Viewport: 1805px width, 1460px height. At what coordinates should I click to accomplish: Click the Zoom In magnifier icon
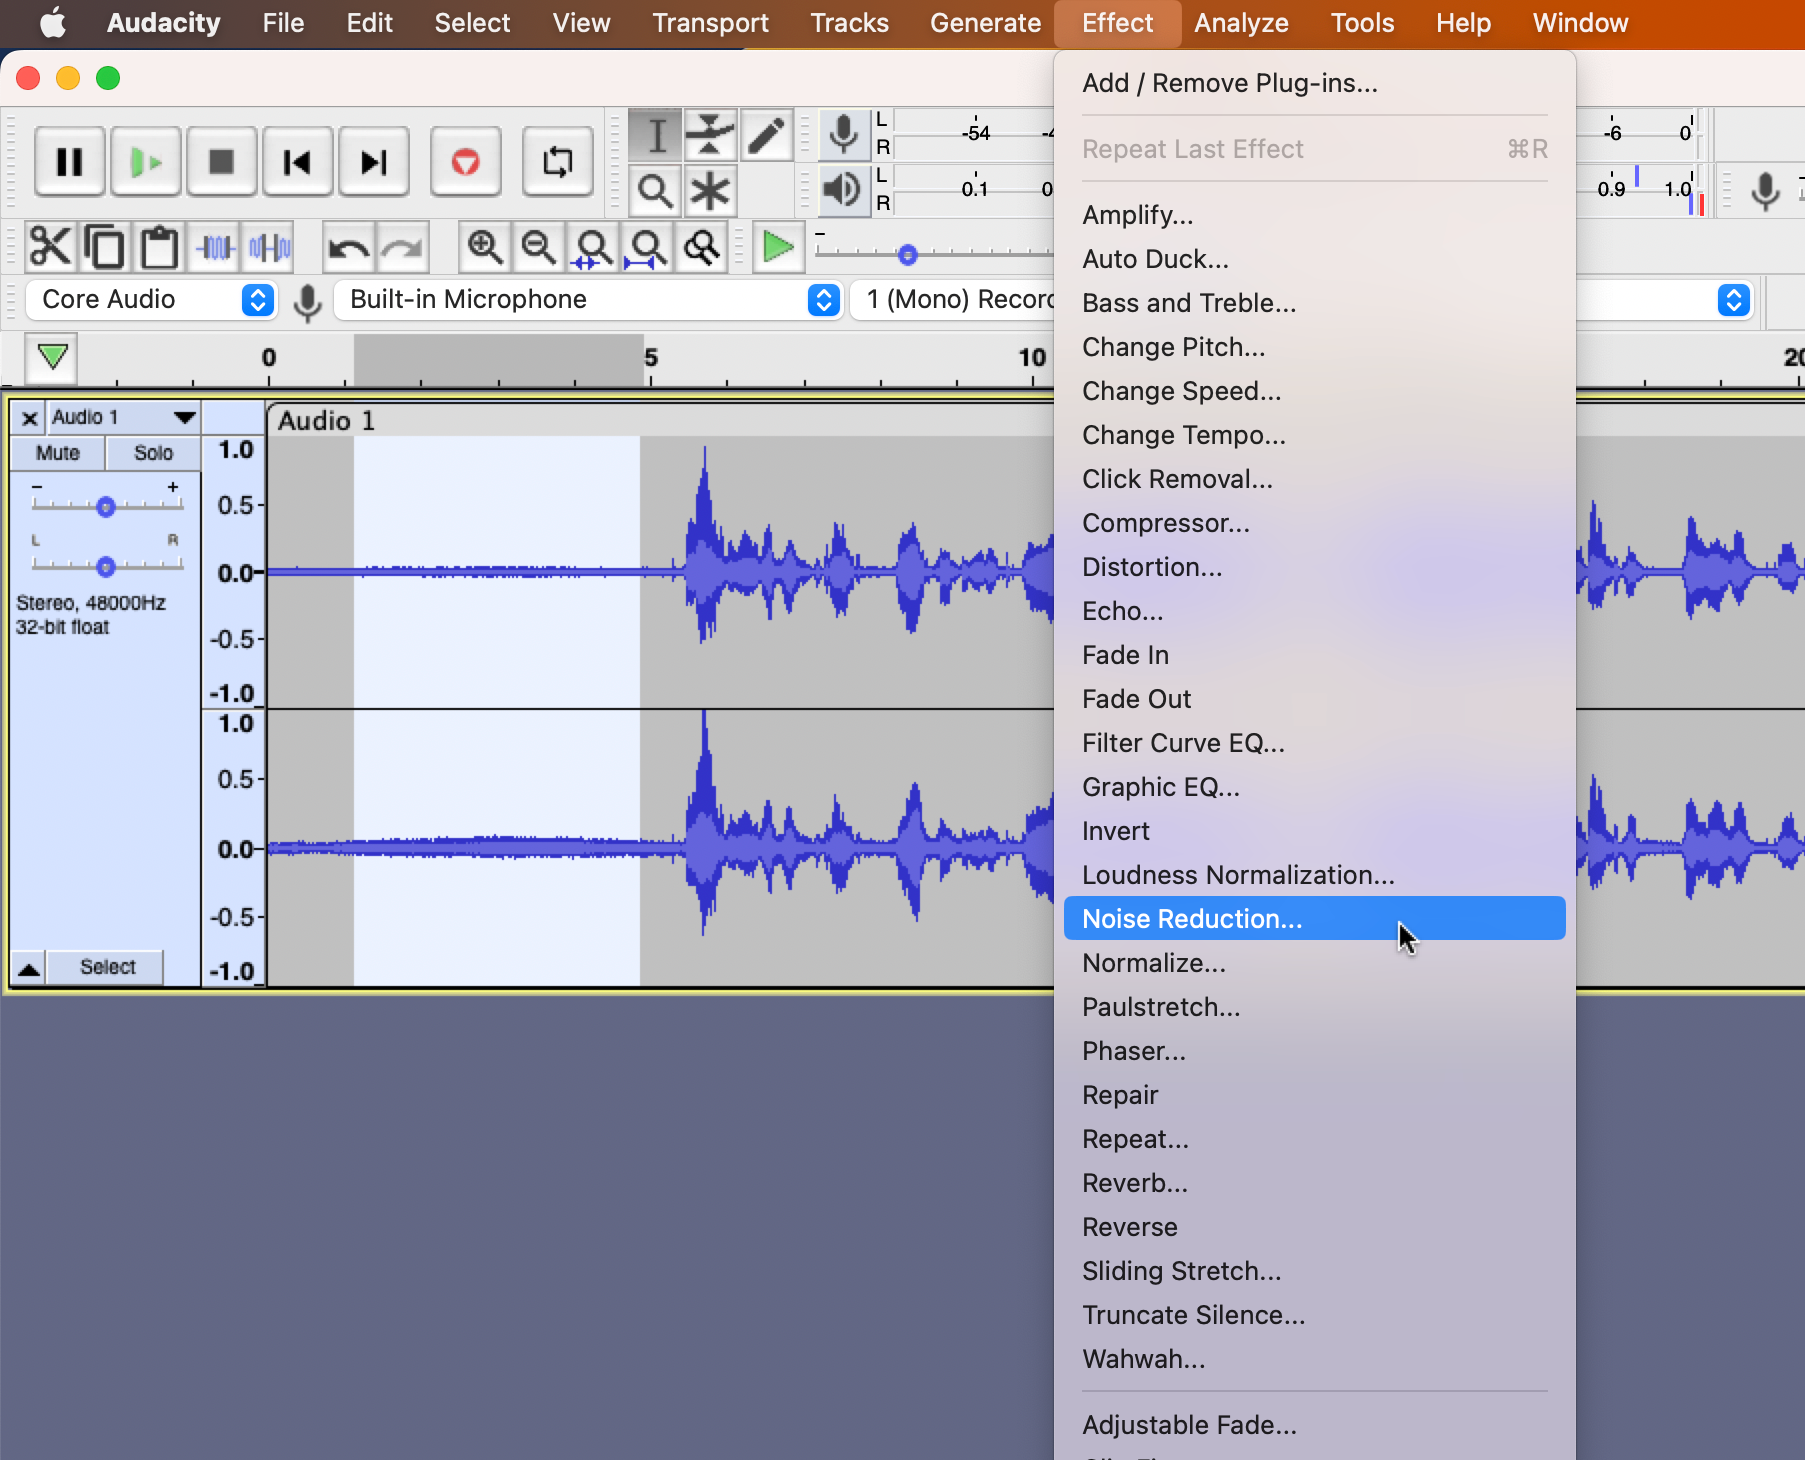click(x=484, y=248)
